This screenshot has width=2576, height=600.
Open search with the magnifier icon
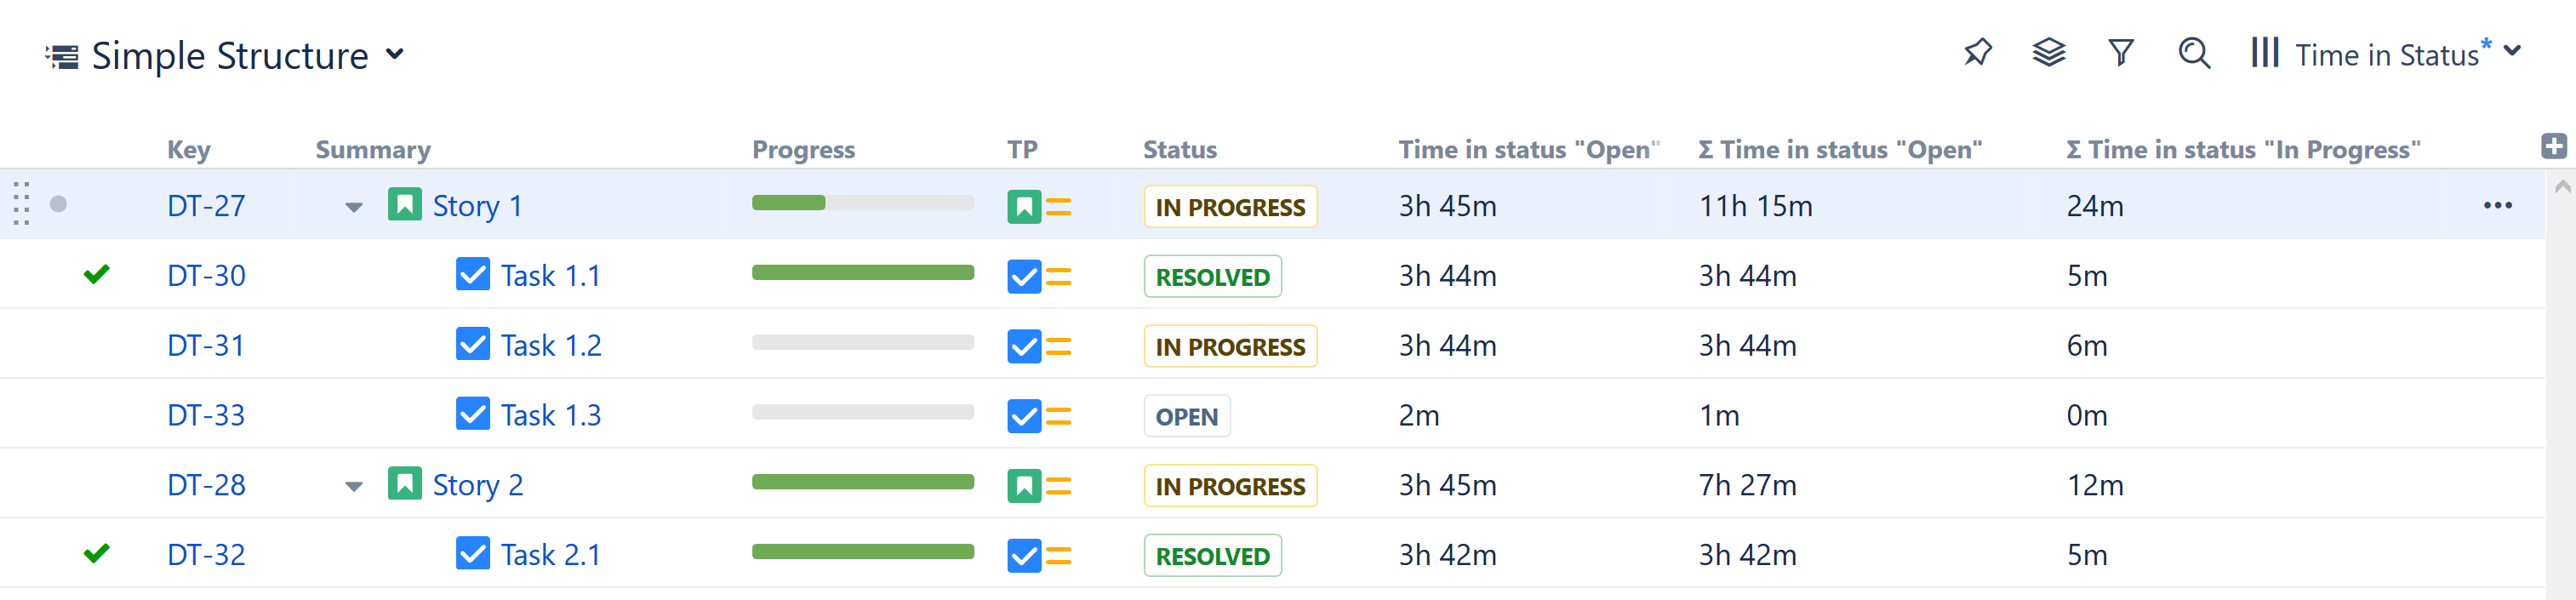click(x=2193, y=52)
